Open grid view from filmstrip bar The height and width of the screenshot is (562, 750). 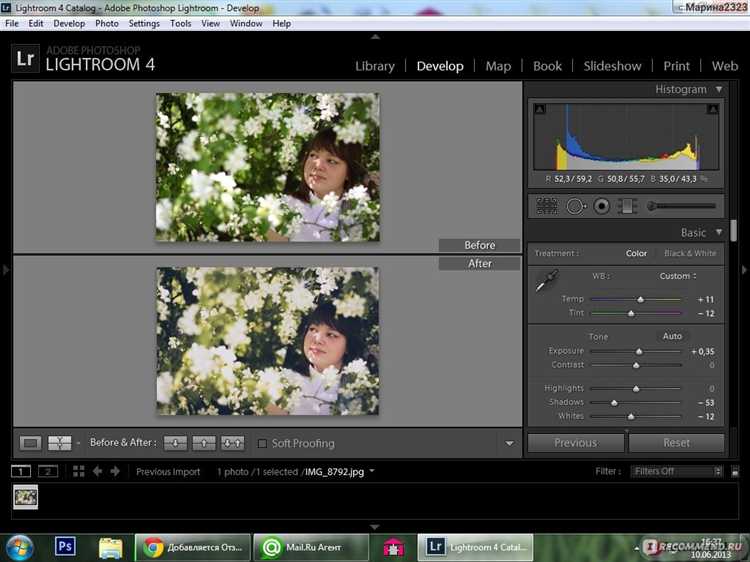78,472
